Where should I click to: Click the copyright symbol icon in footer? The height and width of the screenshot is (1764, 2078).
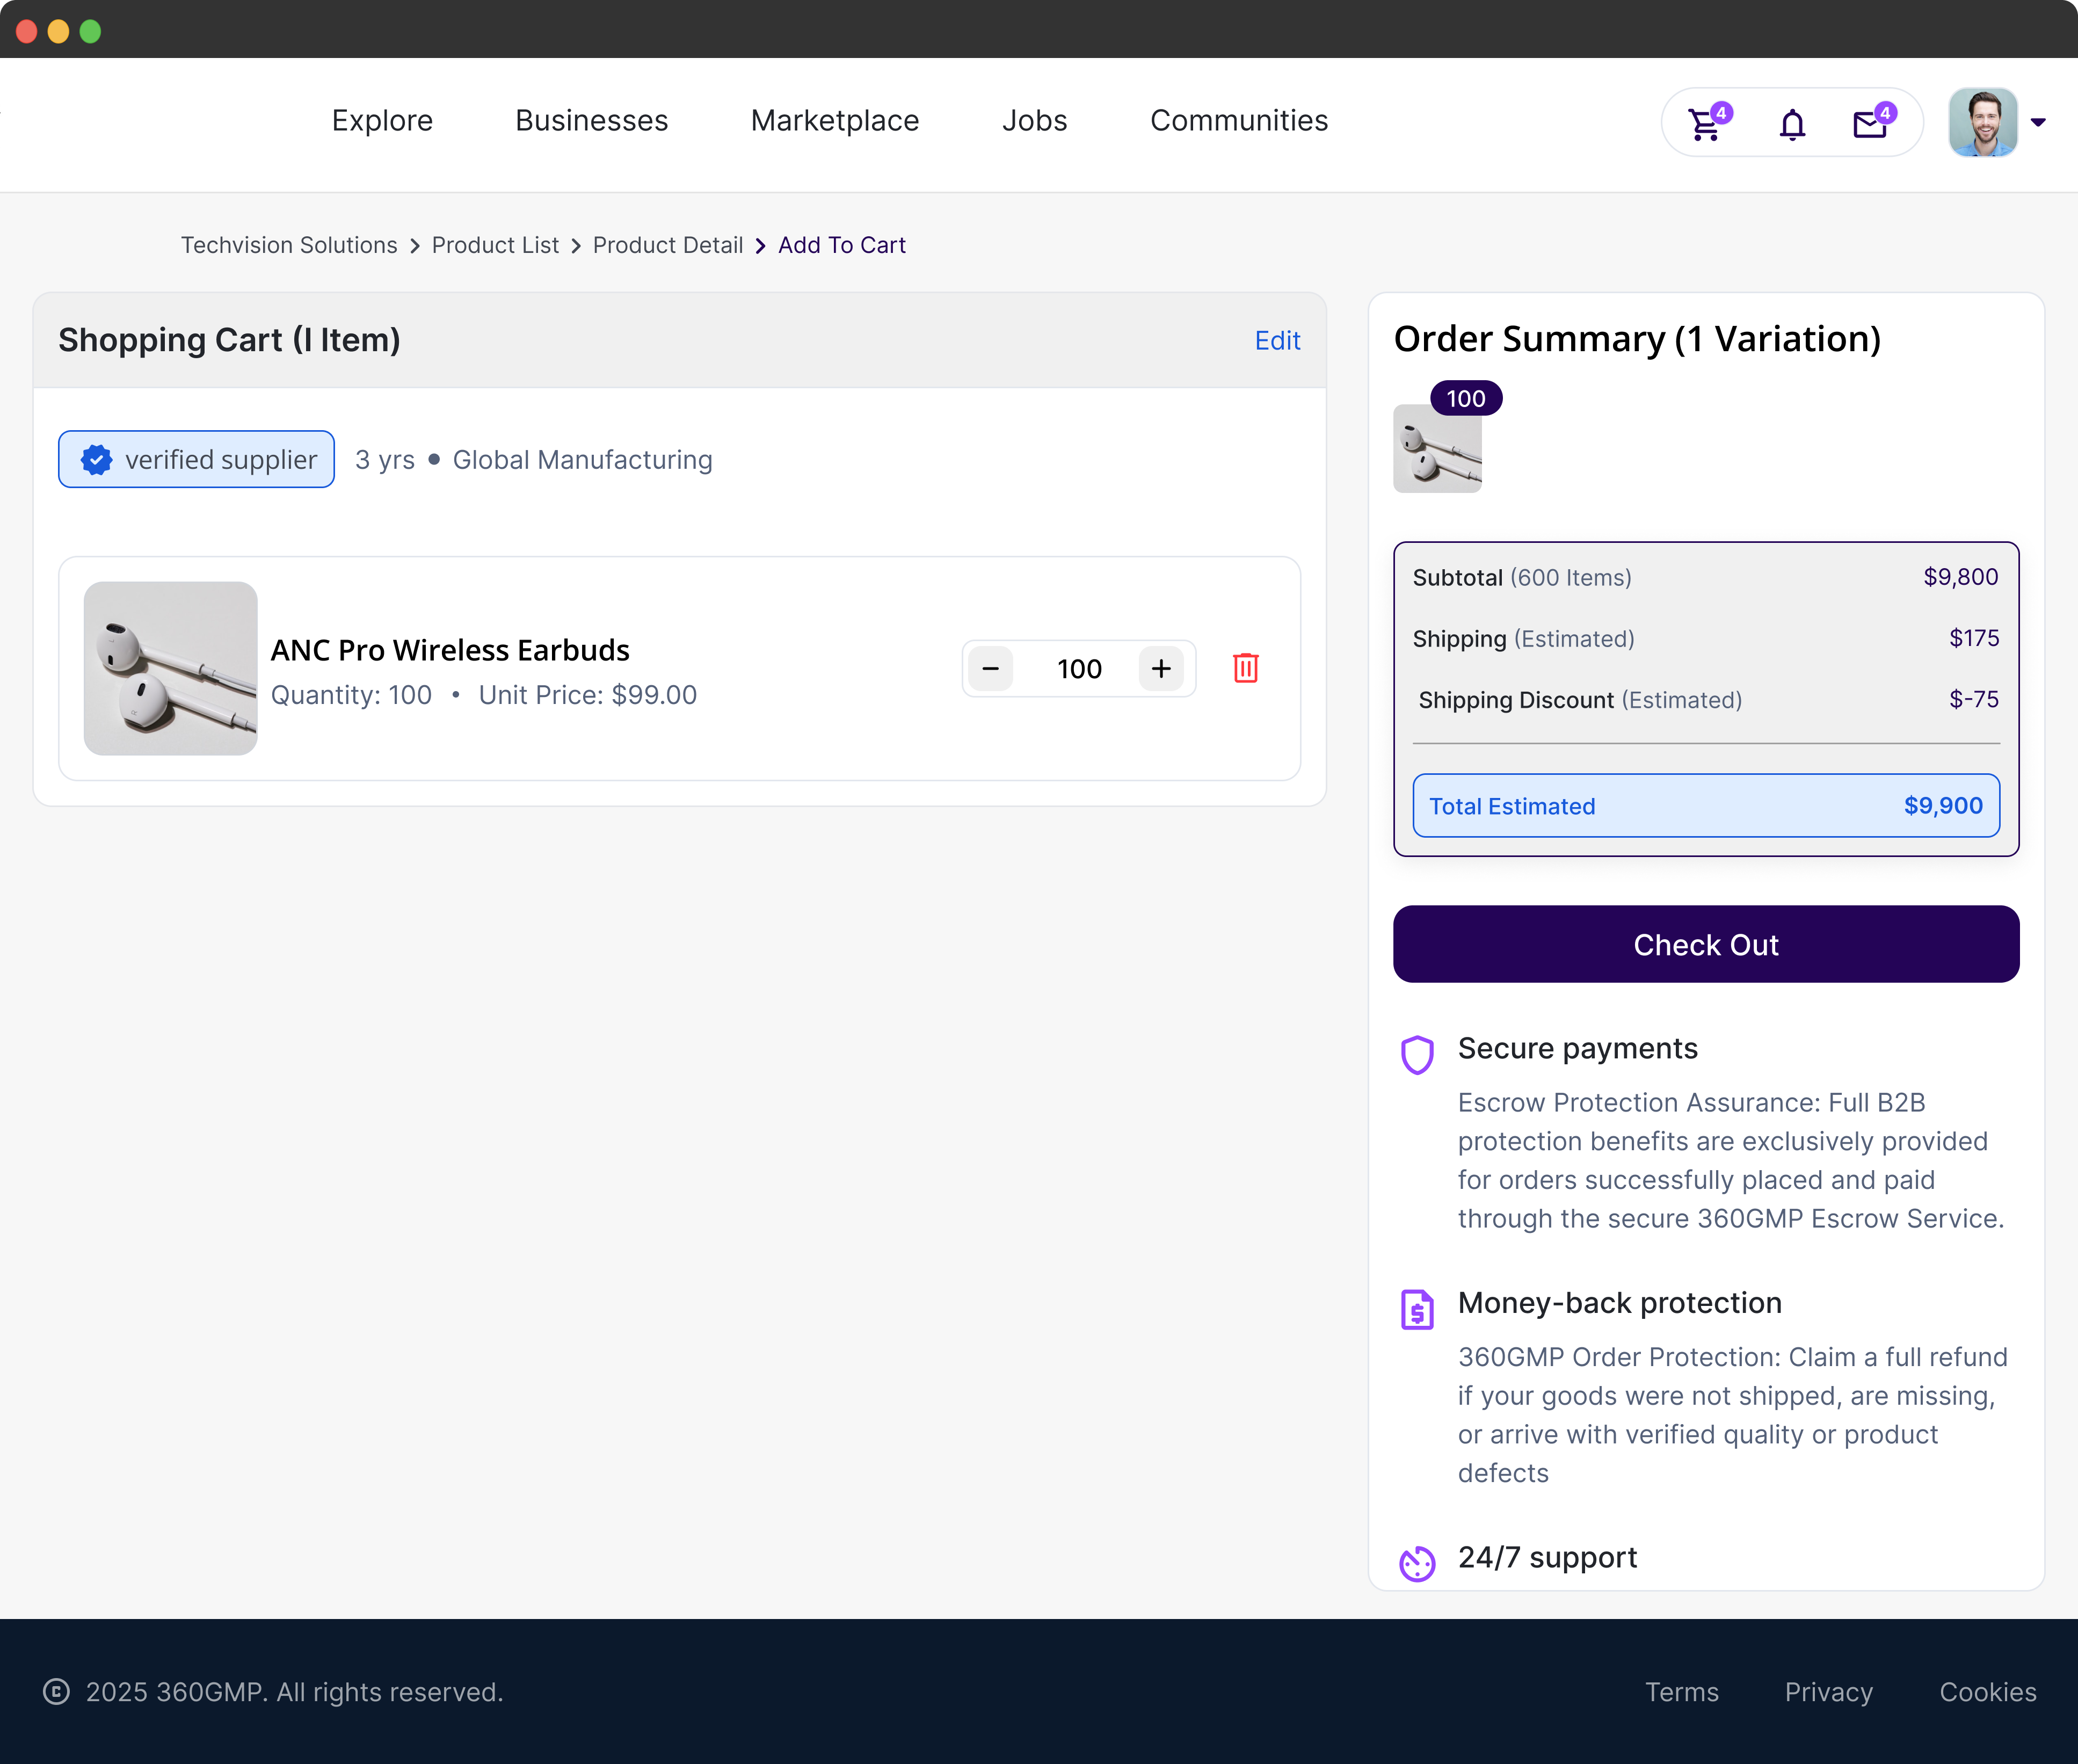point(56,1691)
